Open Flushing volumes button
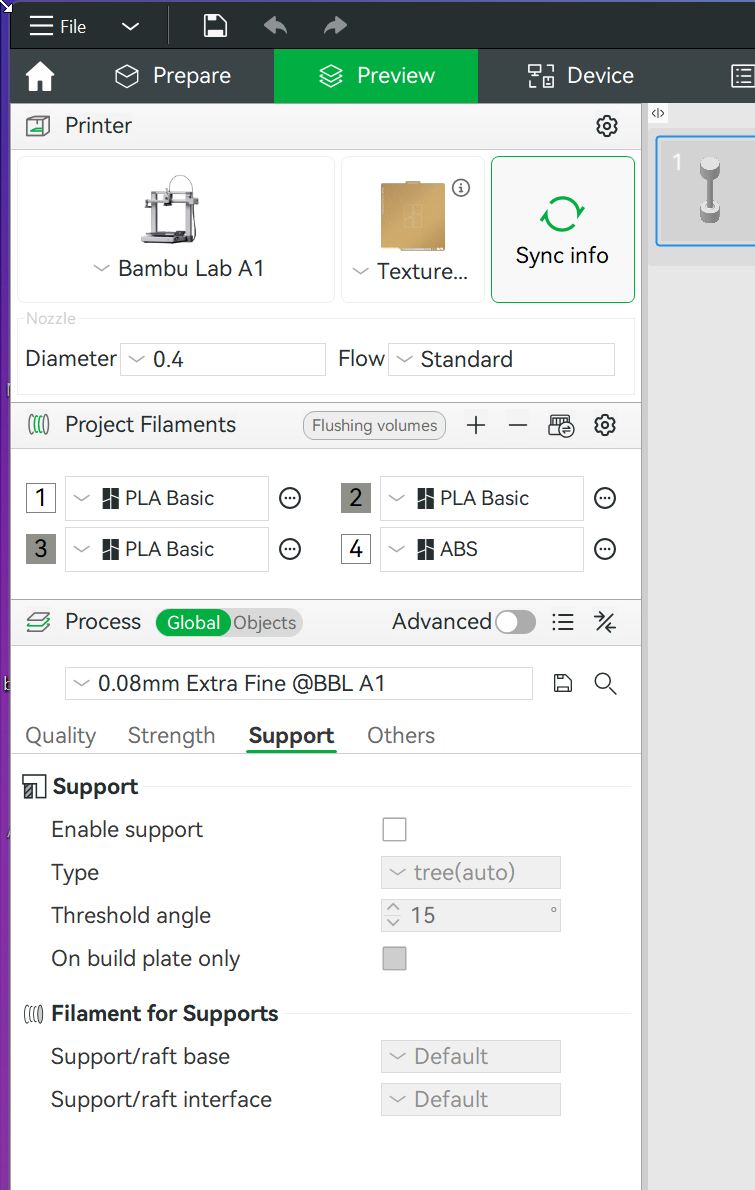This screenshot has width=755, height=1190. click(x=374, y=426)
